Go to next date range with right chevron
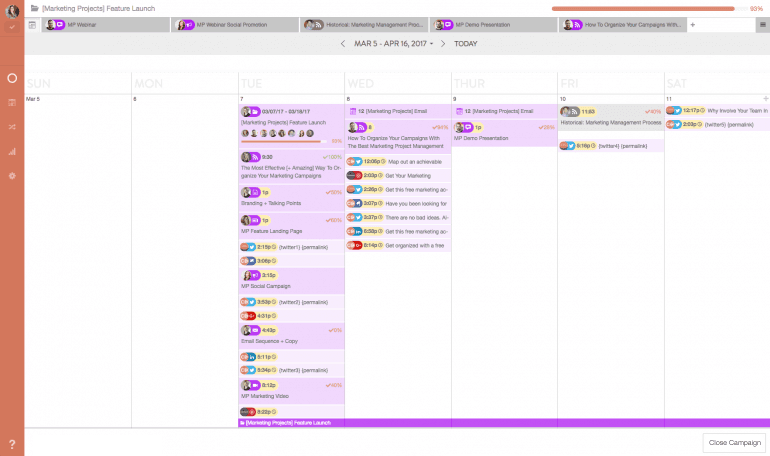 point(444,44)
